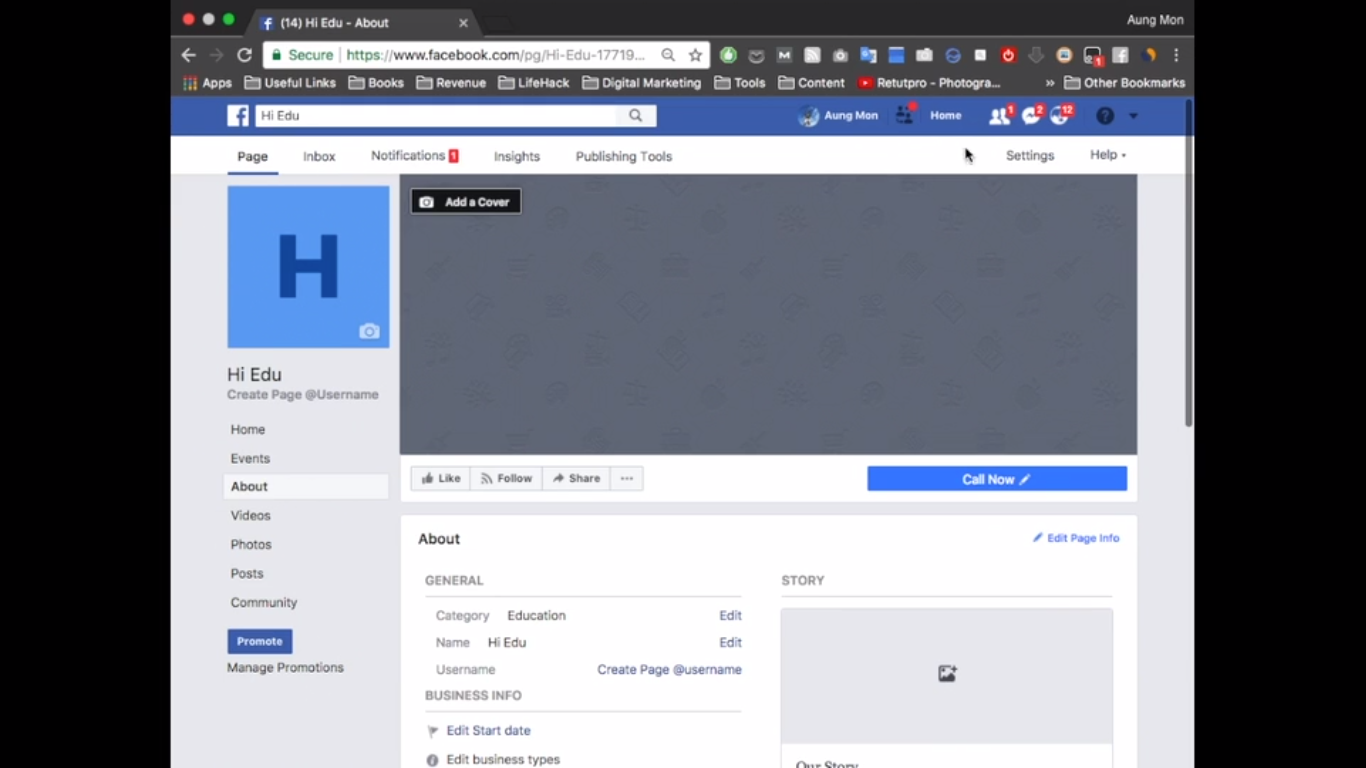Open Publishing Tools tab
This screenshot has width=1366, height=768.
point(624,156)
